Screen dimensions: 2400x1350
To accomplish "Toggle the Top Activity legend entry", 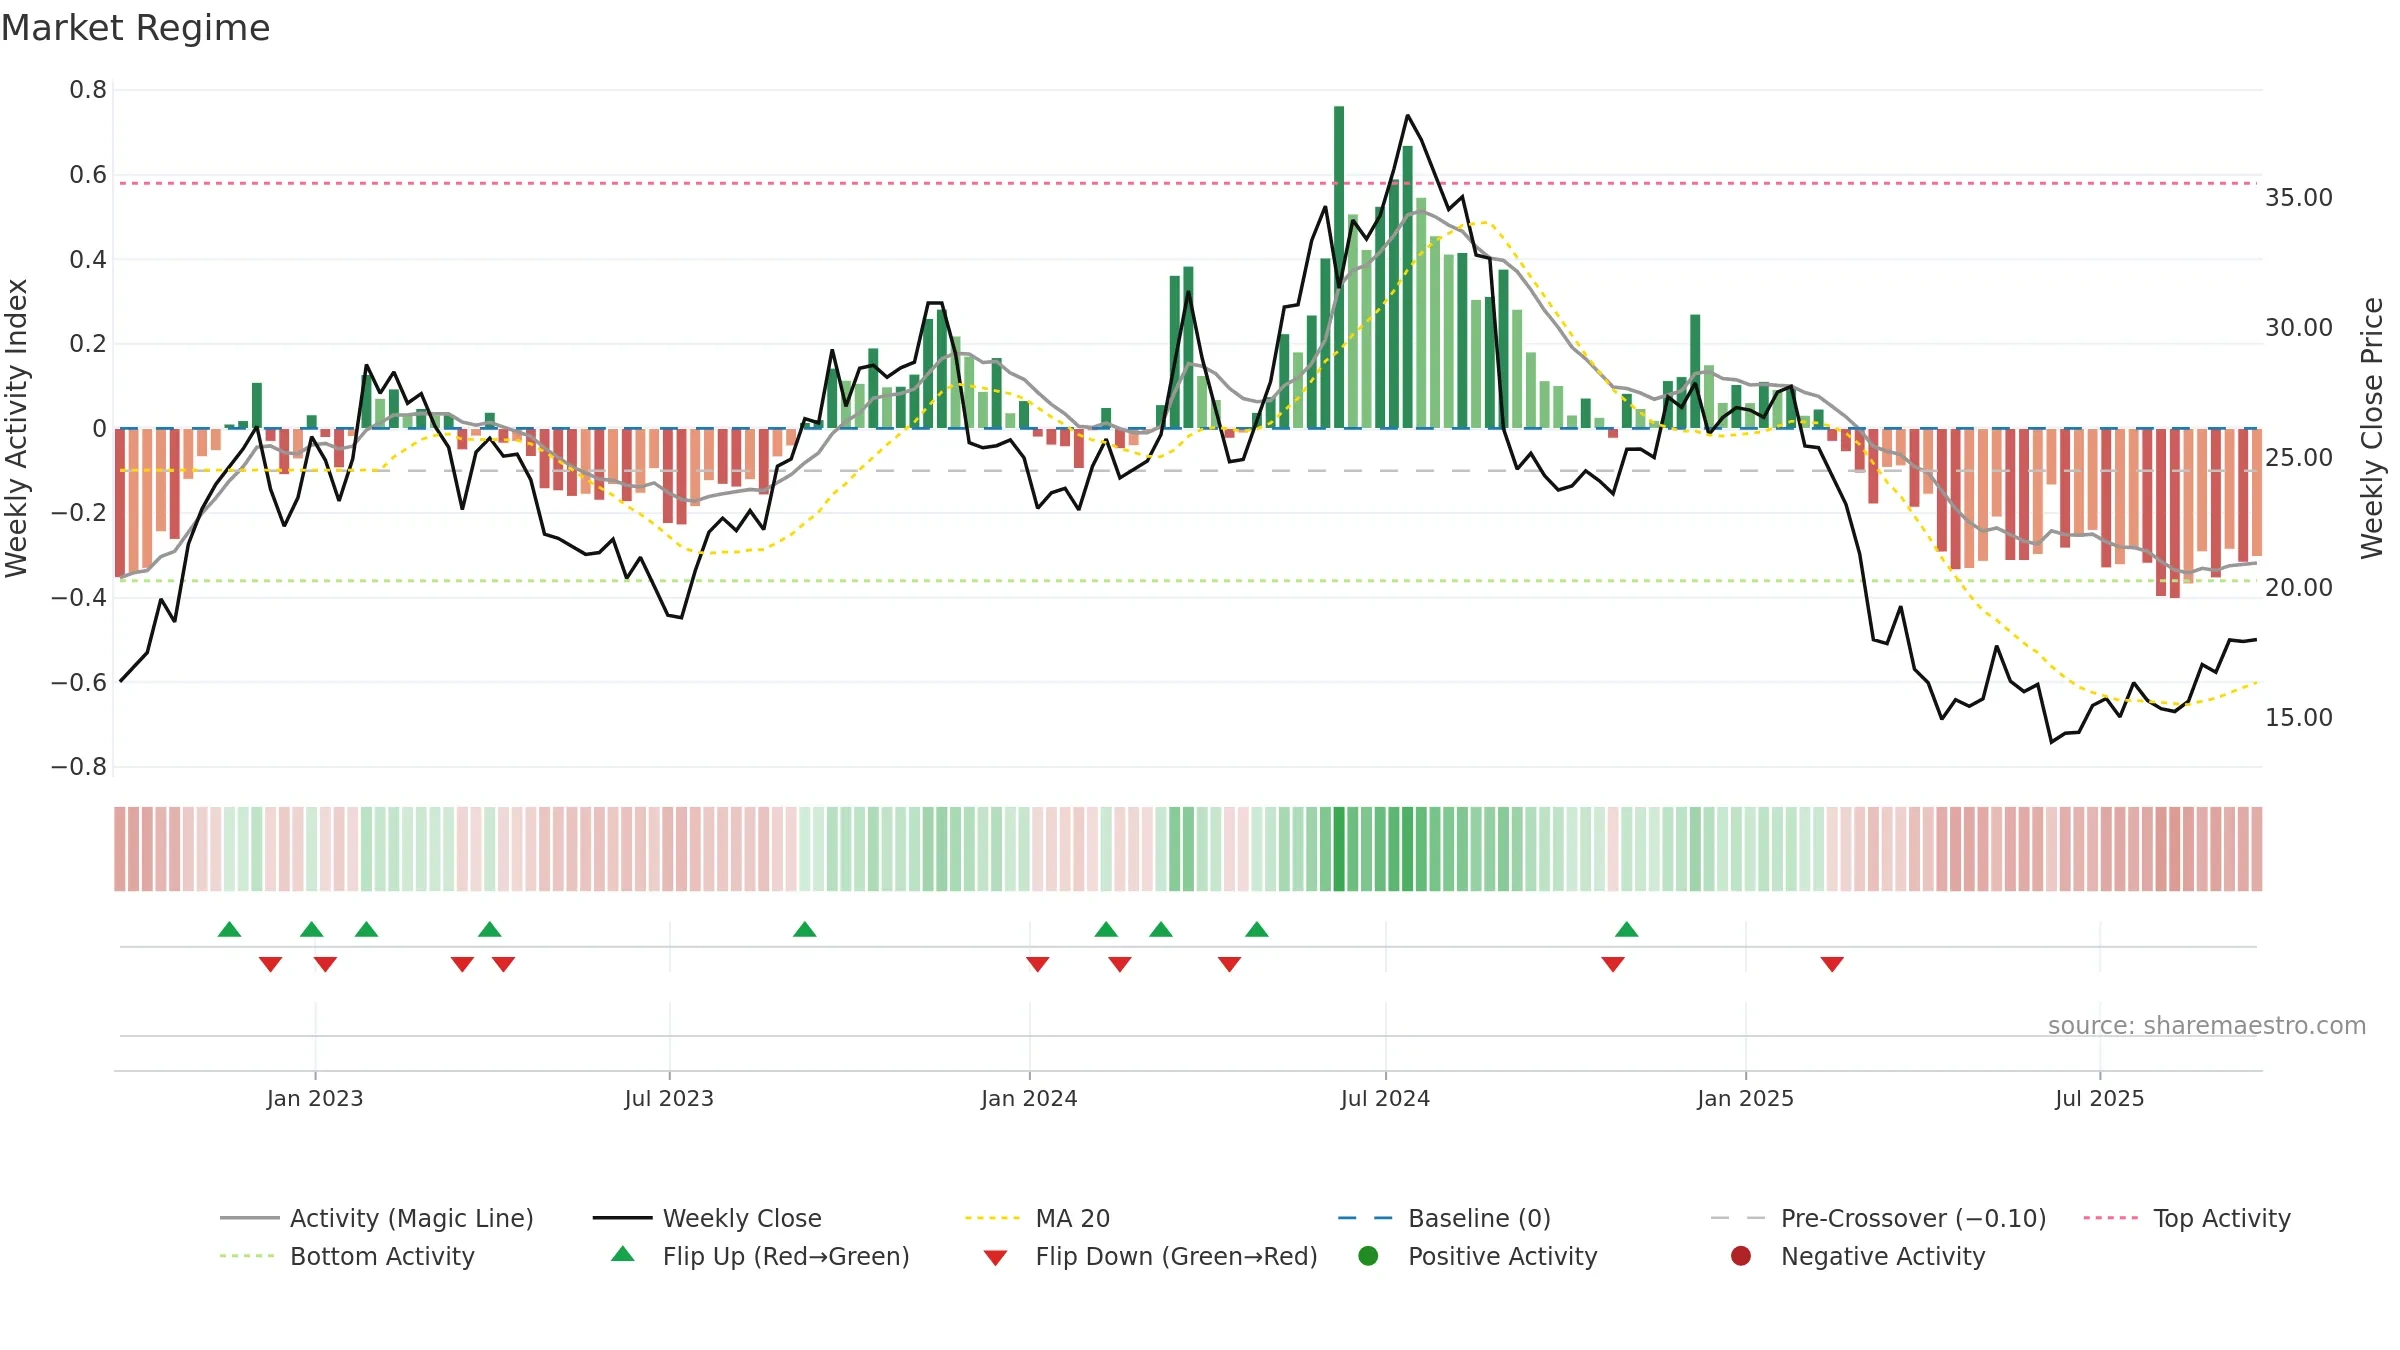I will (x=2187, y=1218).
